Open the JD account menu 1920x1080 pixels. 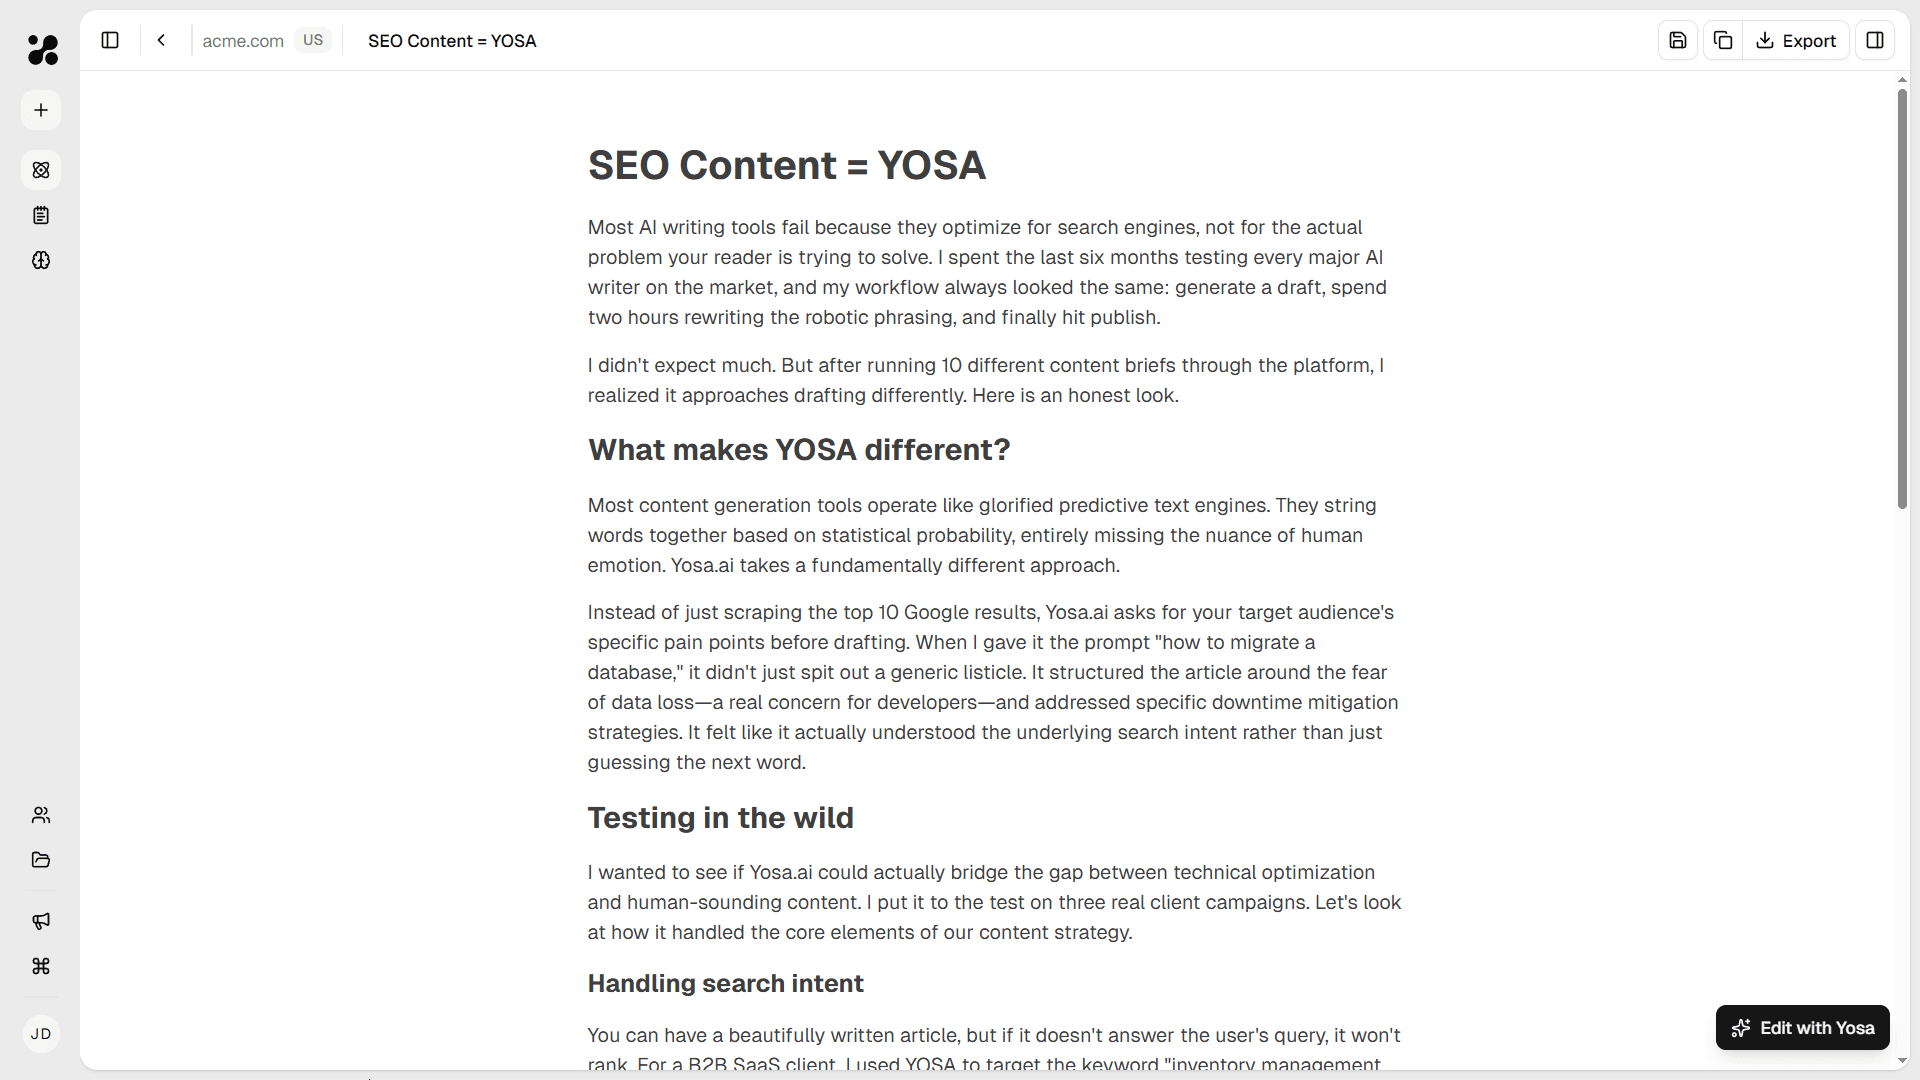[x=41, y=1034]
